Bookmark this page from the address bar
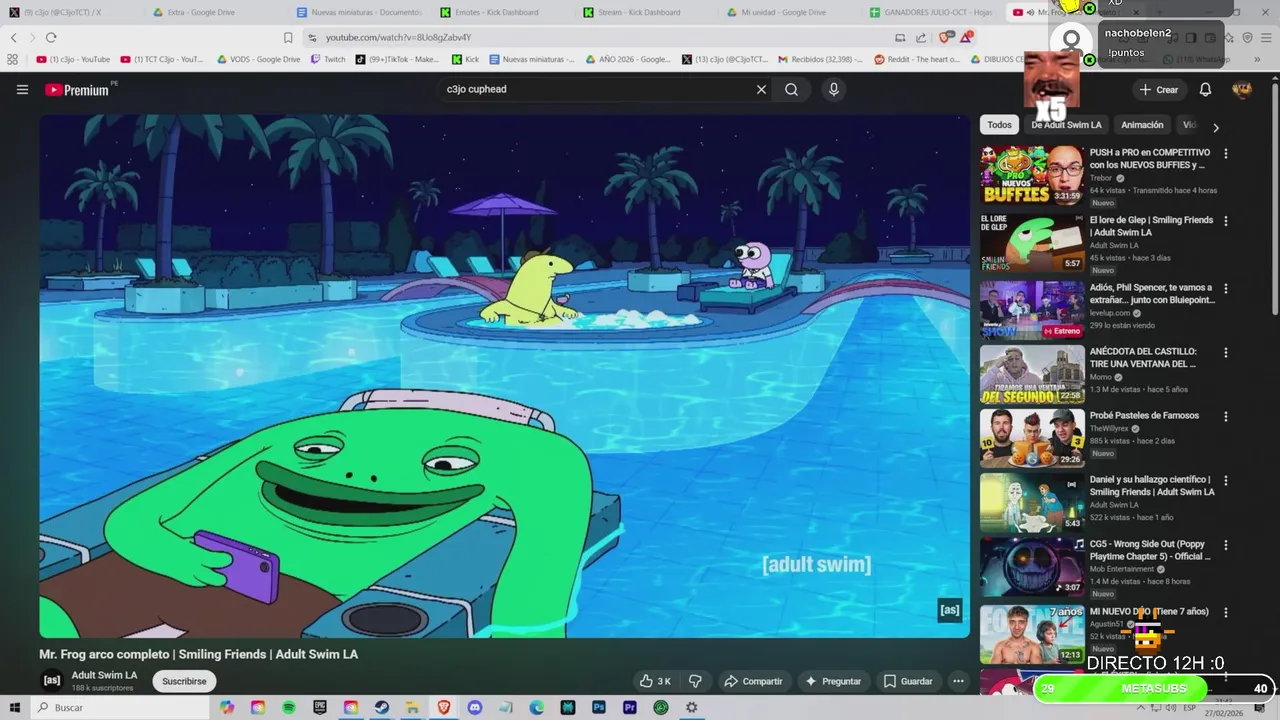This screenshot has width=1280, height=720. tap(288, 37)
